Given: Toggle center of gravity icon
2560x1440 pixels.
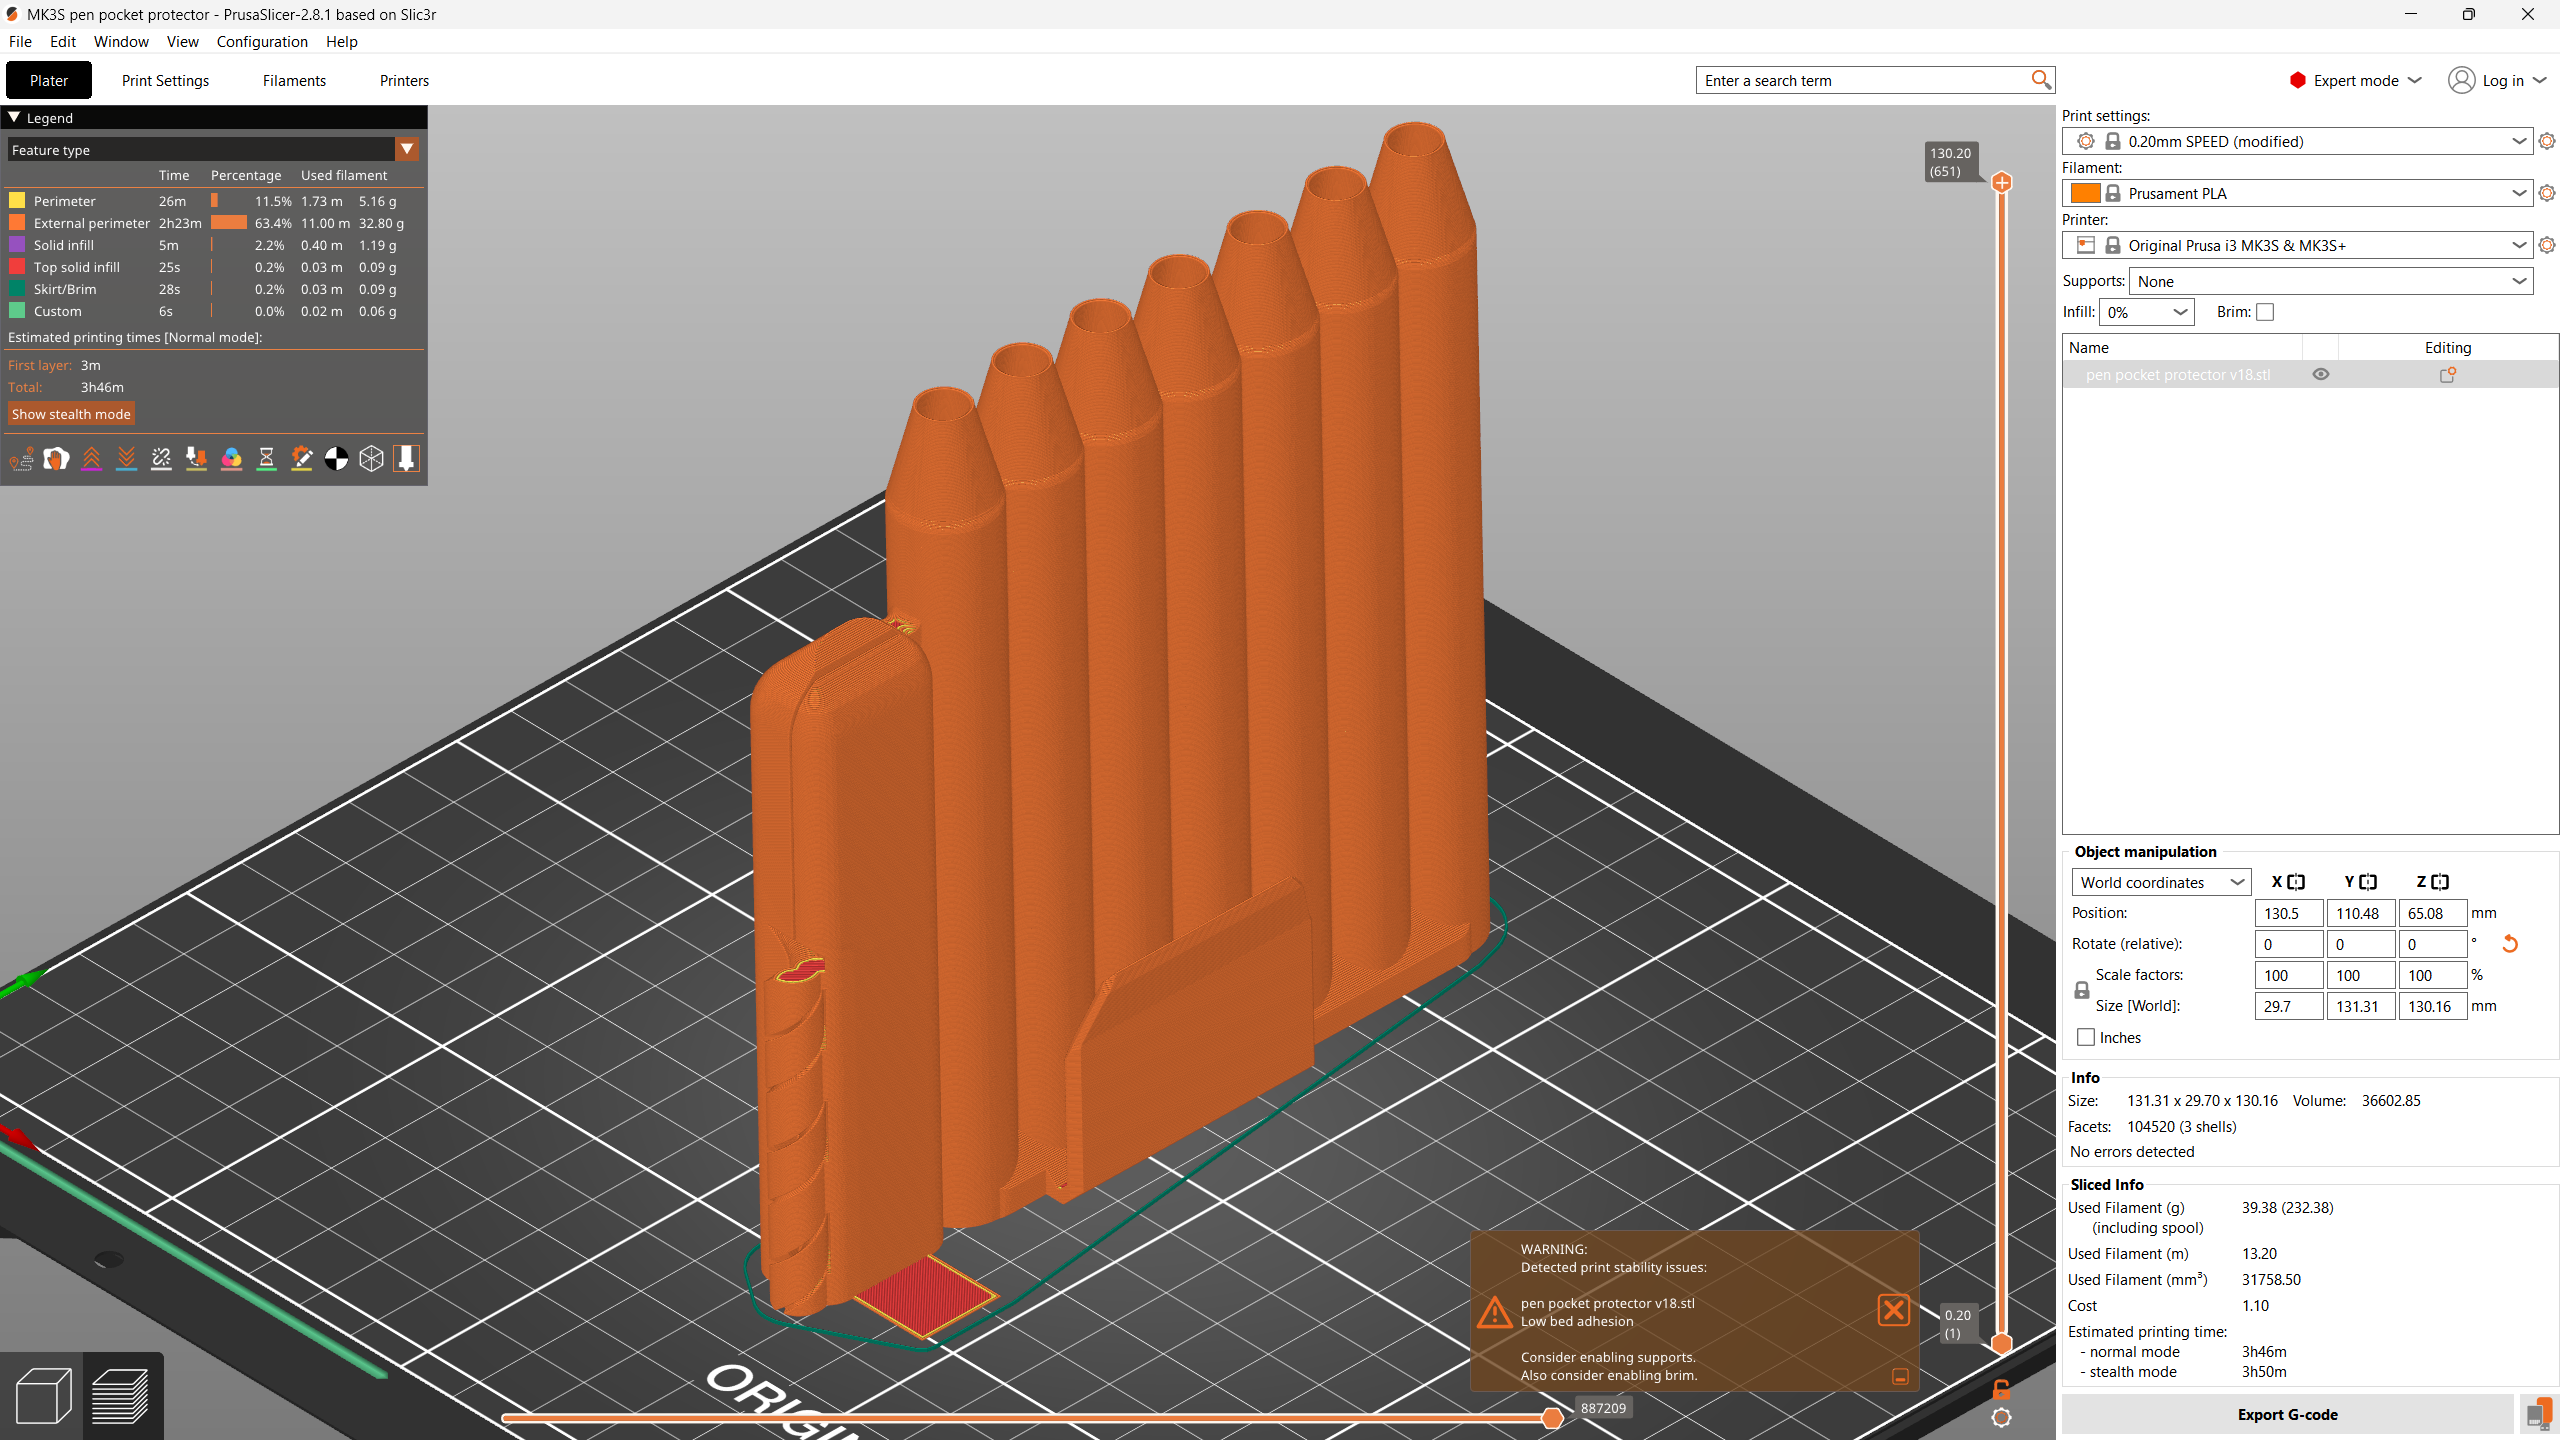Looking at the screenshot, I should (x=336, y=459).
